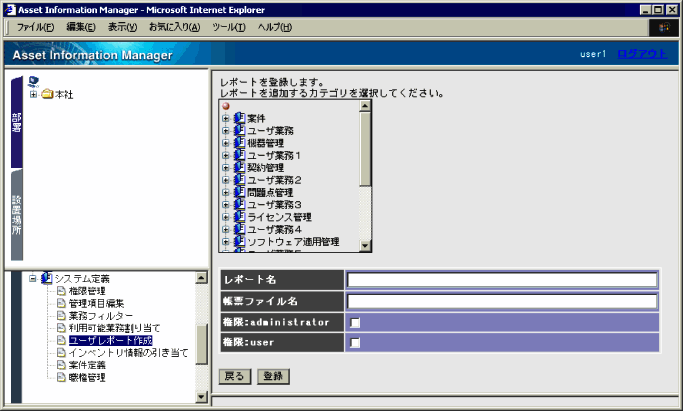Screen dimensions: 683x411
Task: Select the 業務フィルター menu item
Action: tap(101, 315)
